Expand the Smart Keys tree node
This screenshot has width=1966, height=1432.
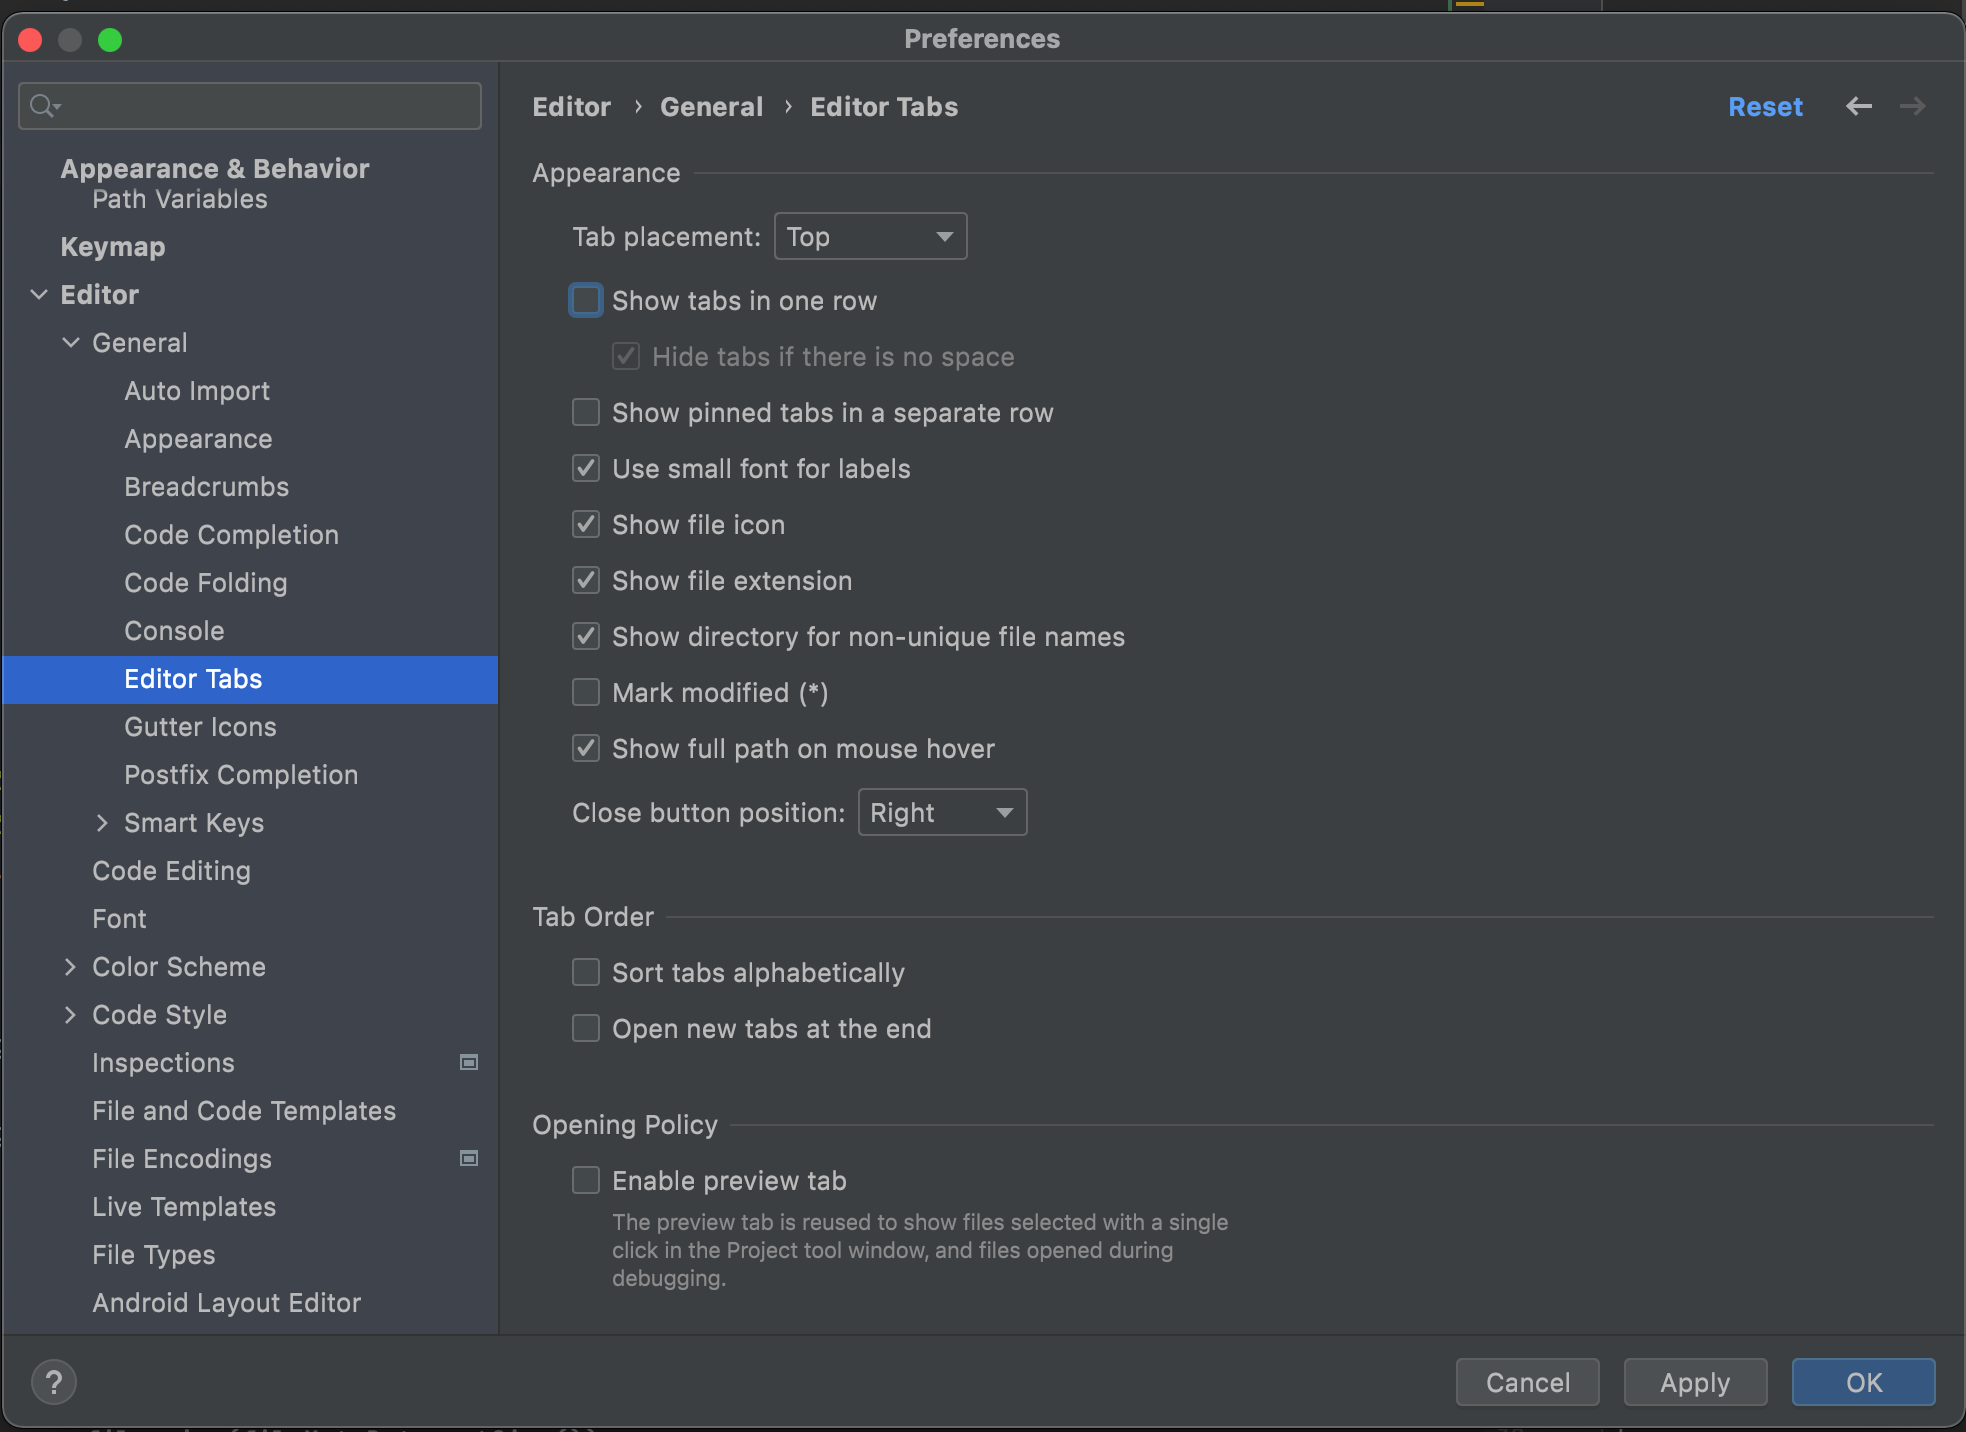(x=102, y=823)
